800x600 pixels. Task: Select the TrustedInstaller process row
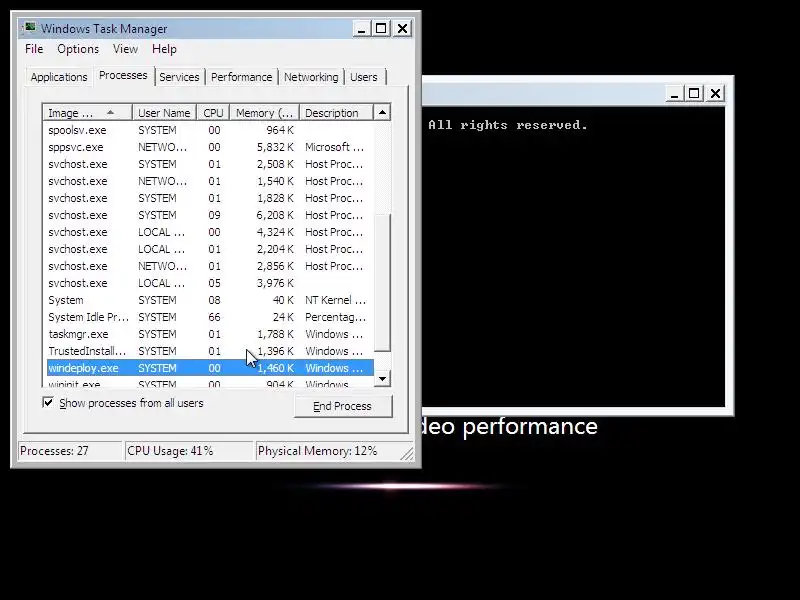(210, 351)
